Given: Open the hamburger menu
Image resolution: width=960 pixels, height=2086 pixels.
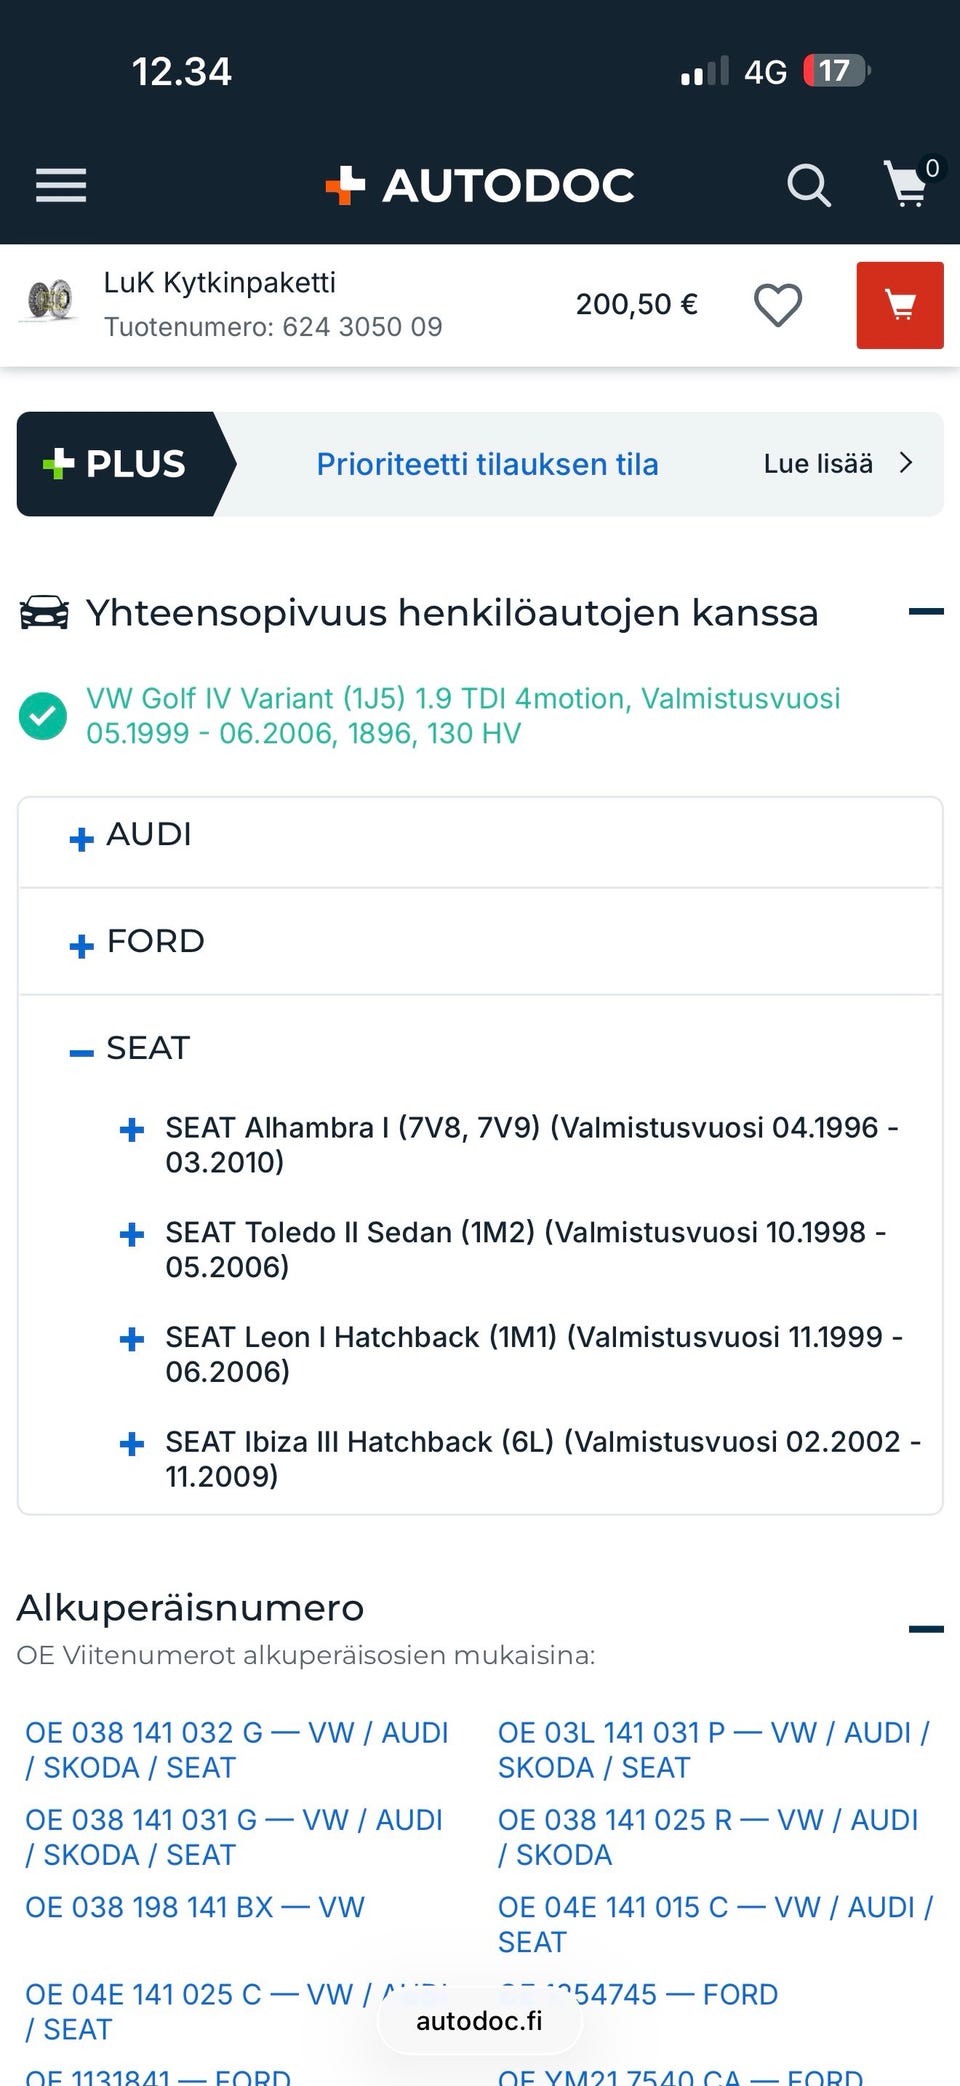Looking at the screenshot, I should point(61,185).
